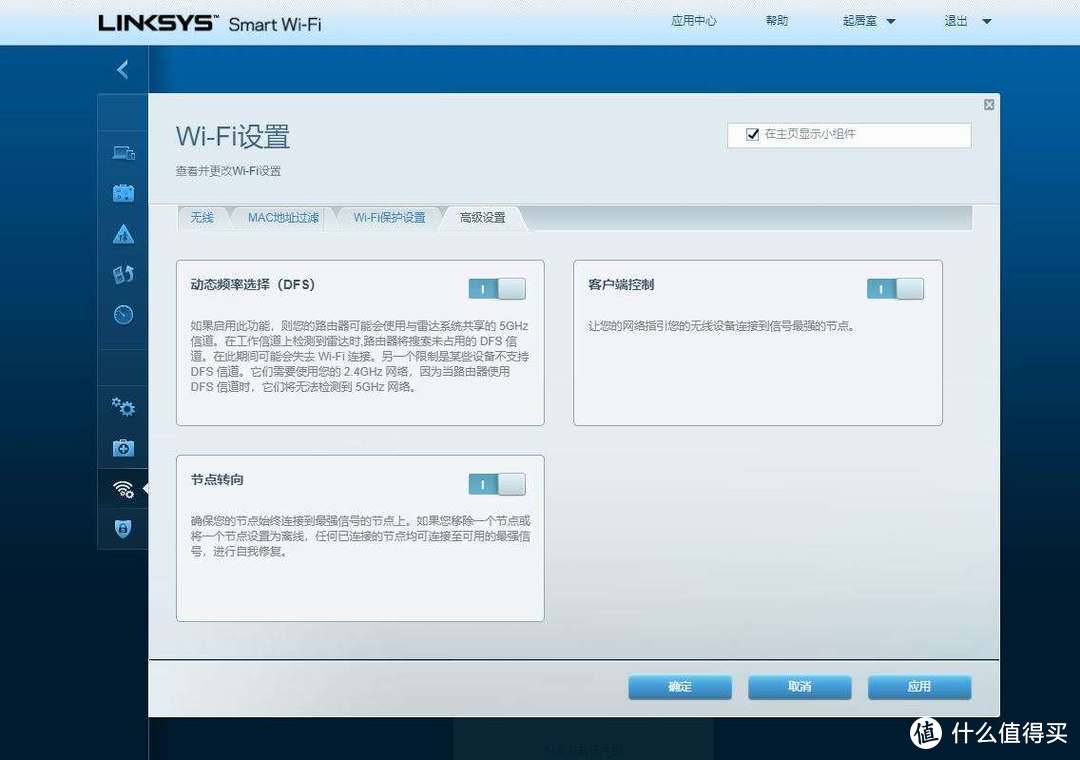Open the Speed Test clock icon

pos(122,314)
